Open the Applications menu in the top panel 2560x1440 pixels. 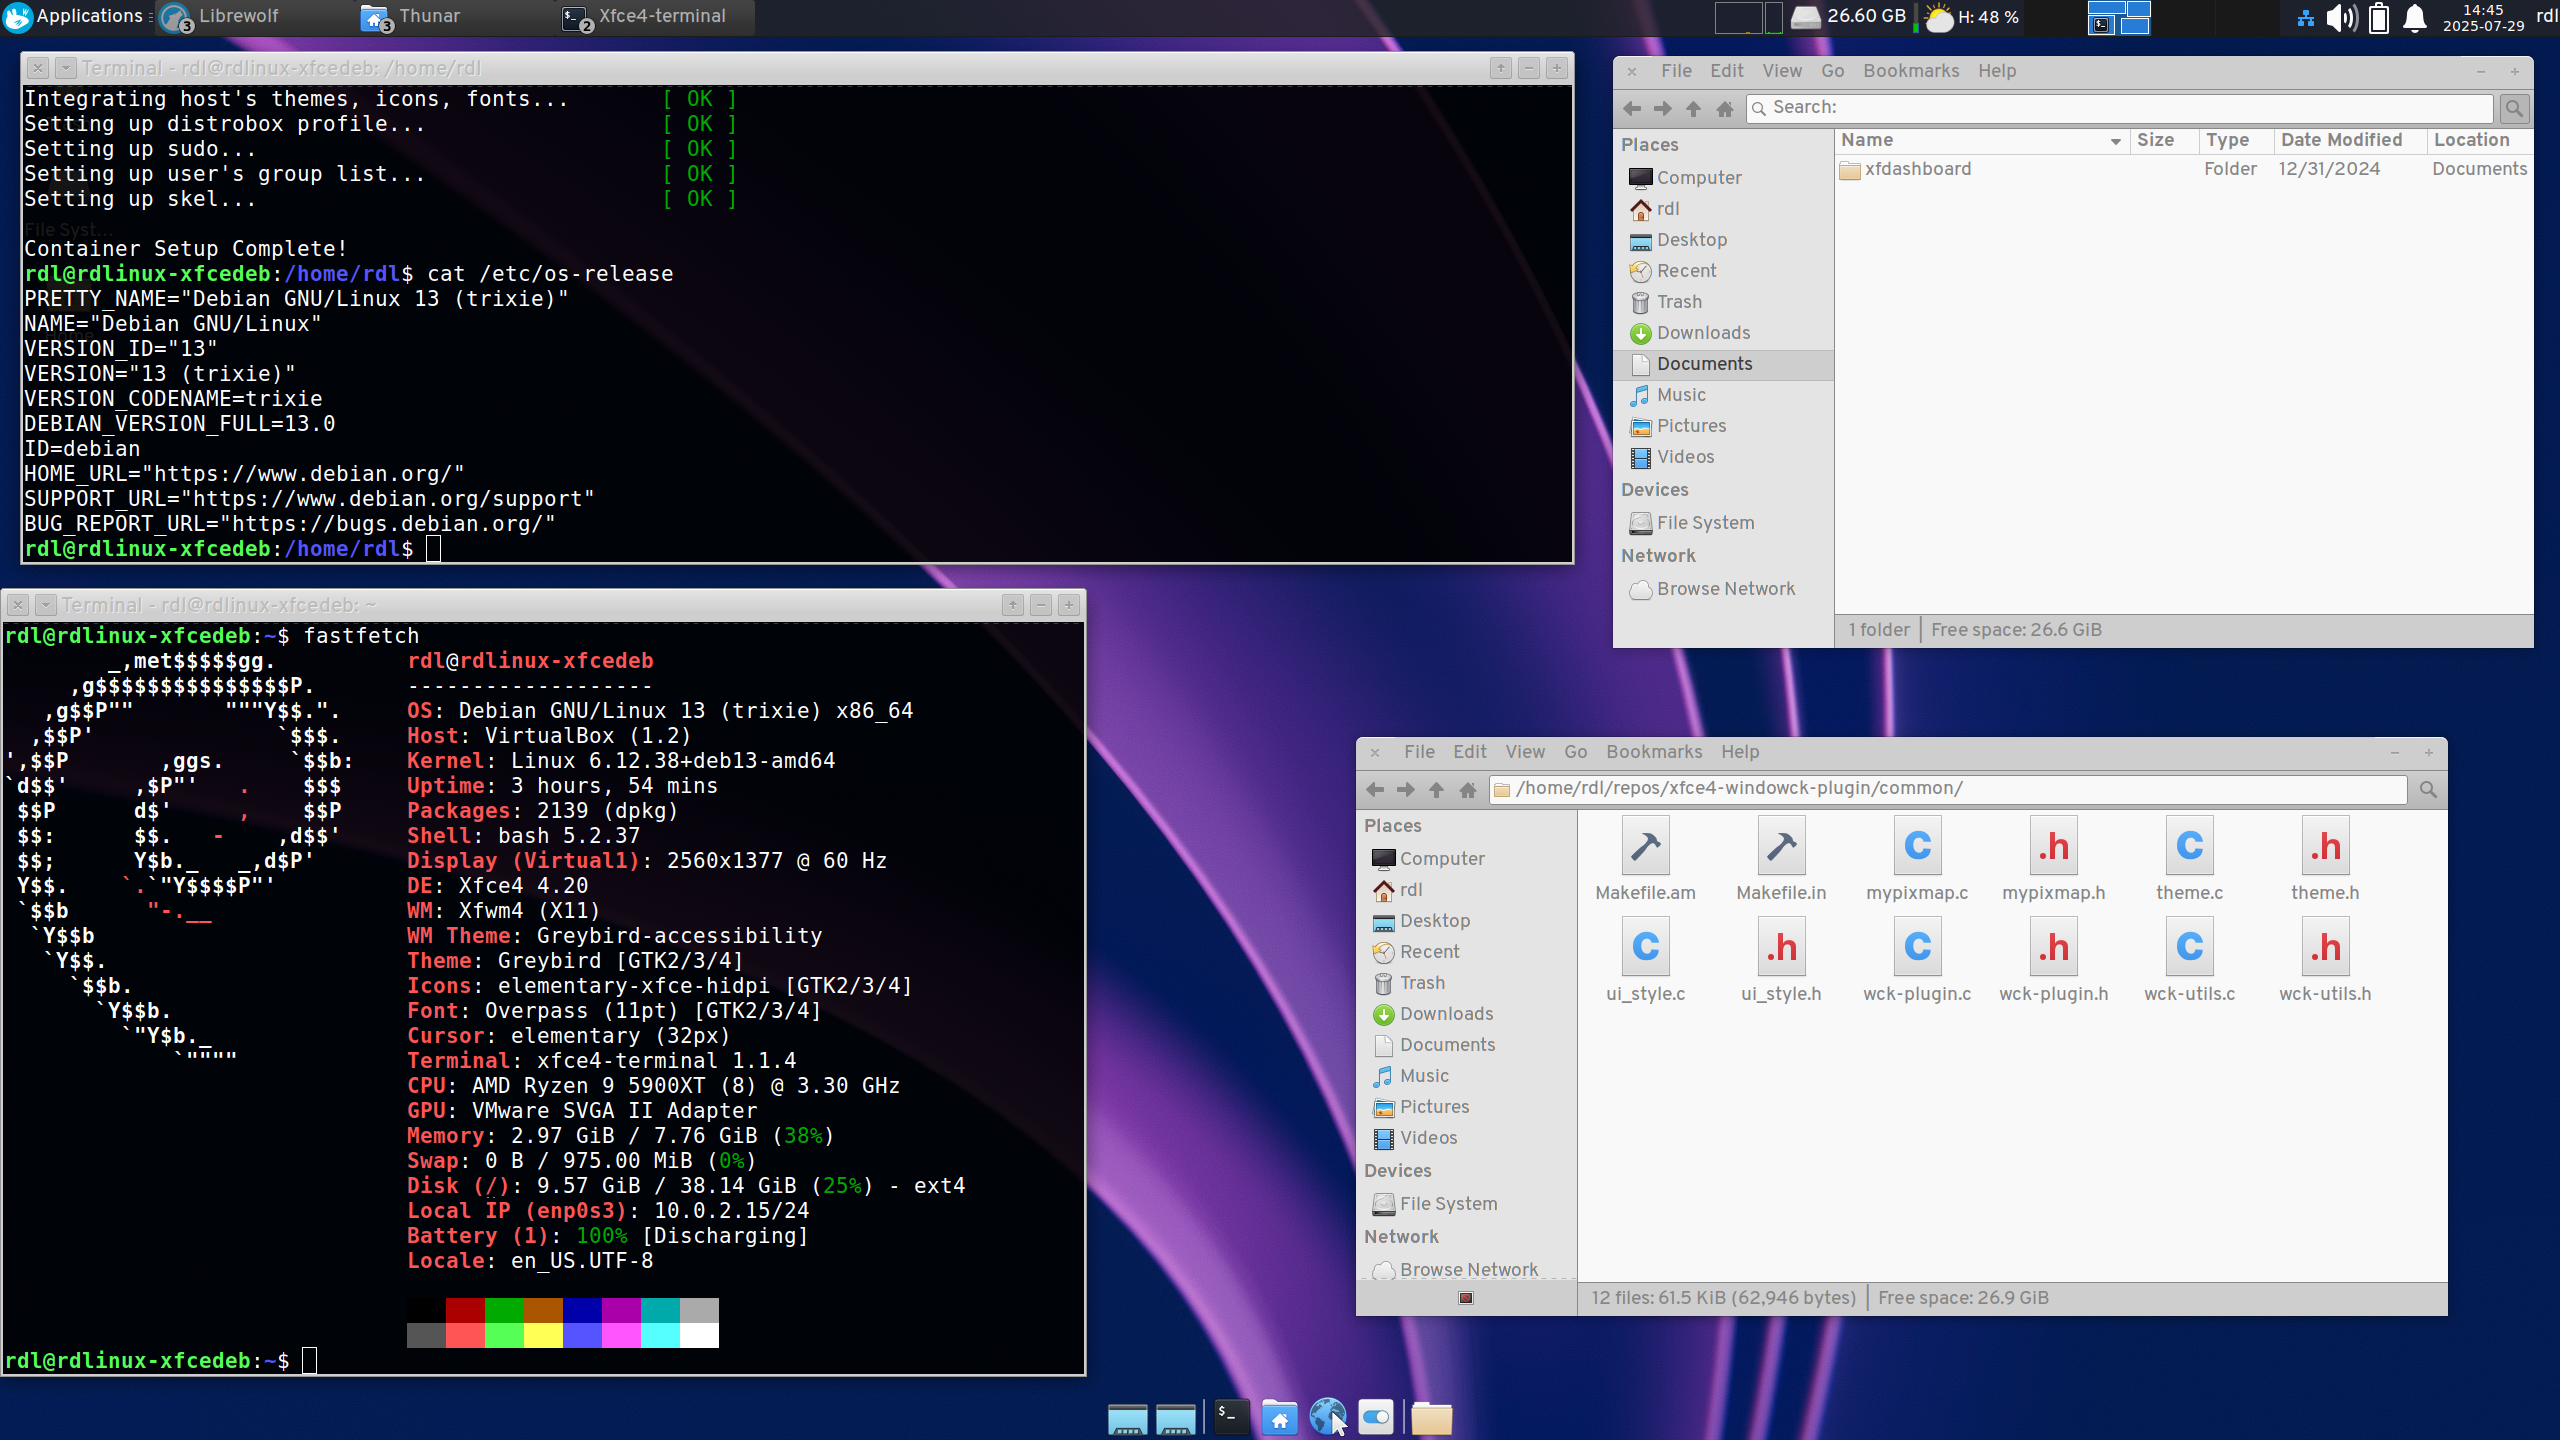click(x=74, y=17)
